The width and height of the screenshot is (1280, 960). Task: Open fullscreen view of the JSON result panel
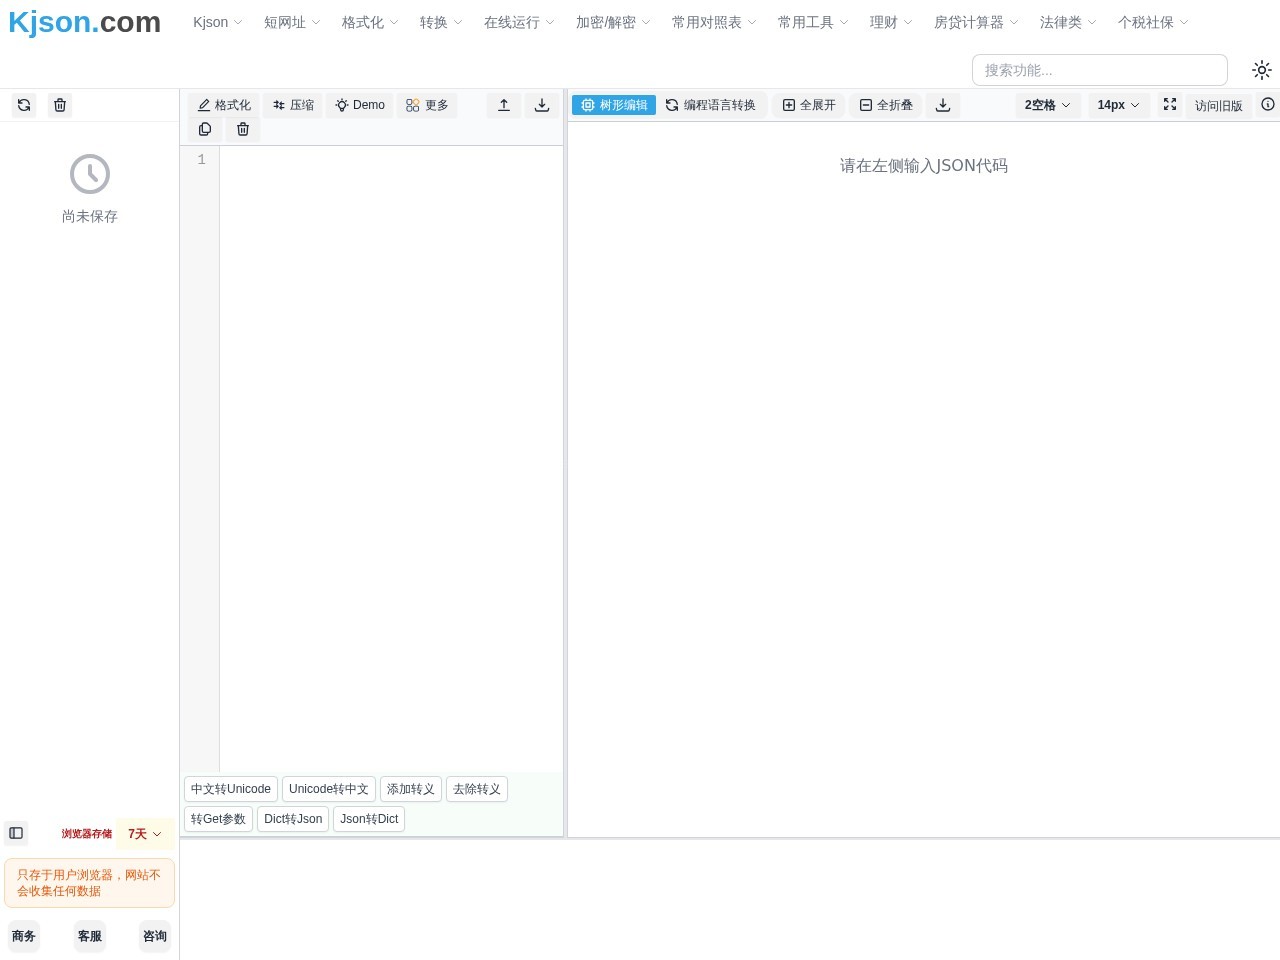tap(1170, 105)
